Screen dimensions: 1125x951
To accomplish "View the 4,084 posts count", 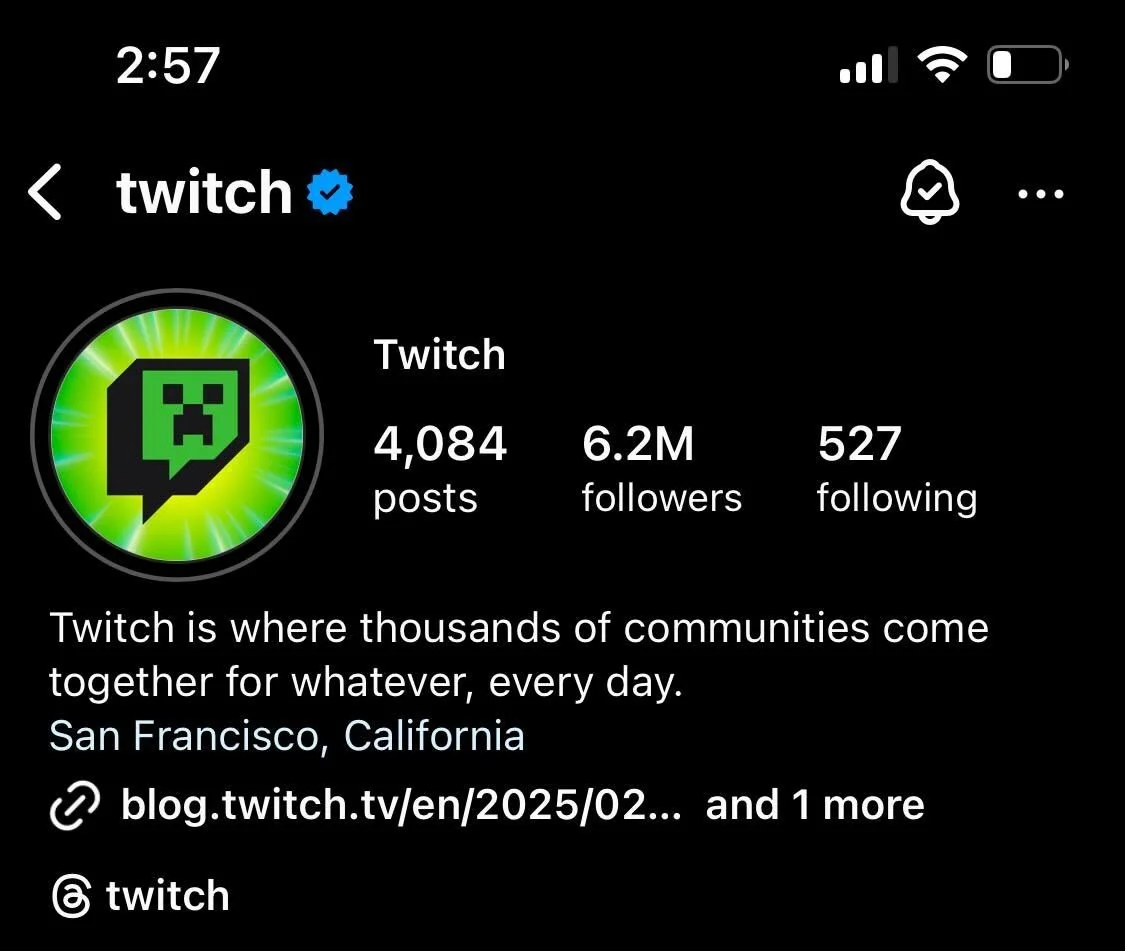I will point(440,469).
